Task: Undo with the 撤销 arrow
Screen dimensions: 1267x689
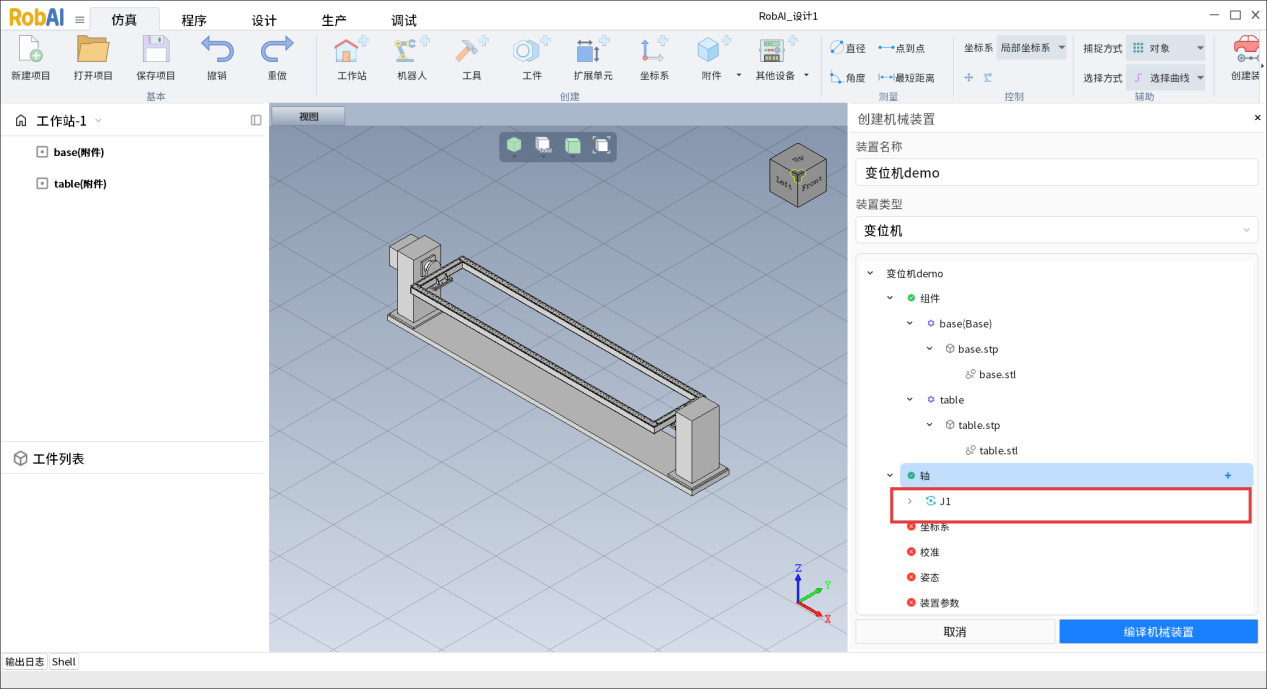Action: click(x=217, y=50)
